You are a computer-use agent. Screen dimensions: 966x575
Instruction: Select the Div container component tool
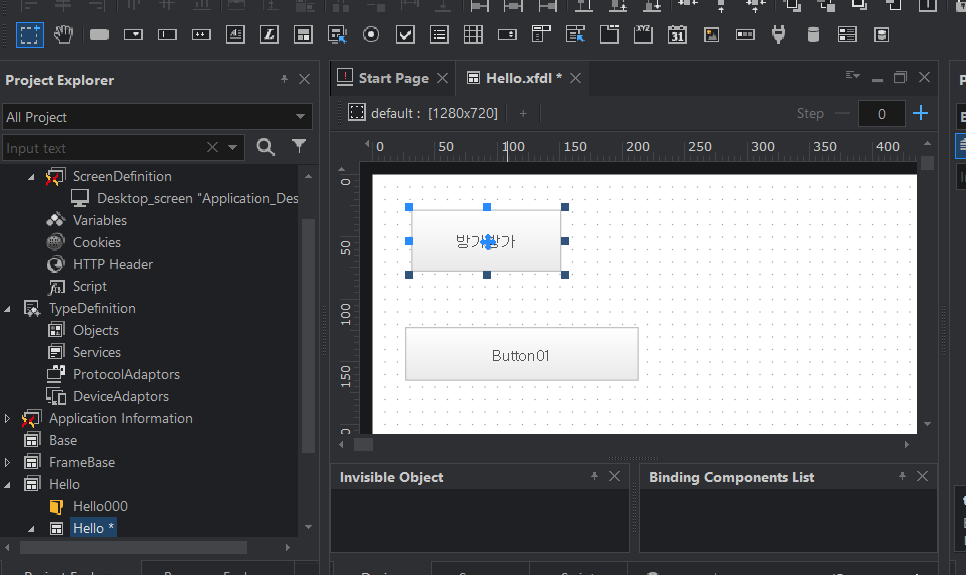tap(303, 35)
